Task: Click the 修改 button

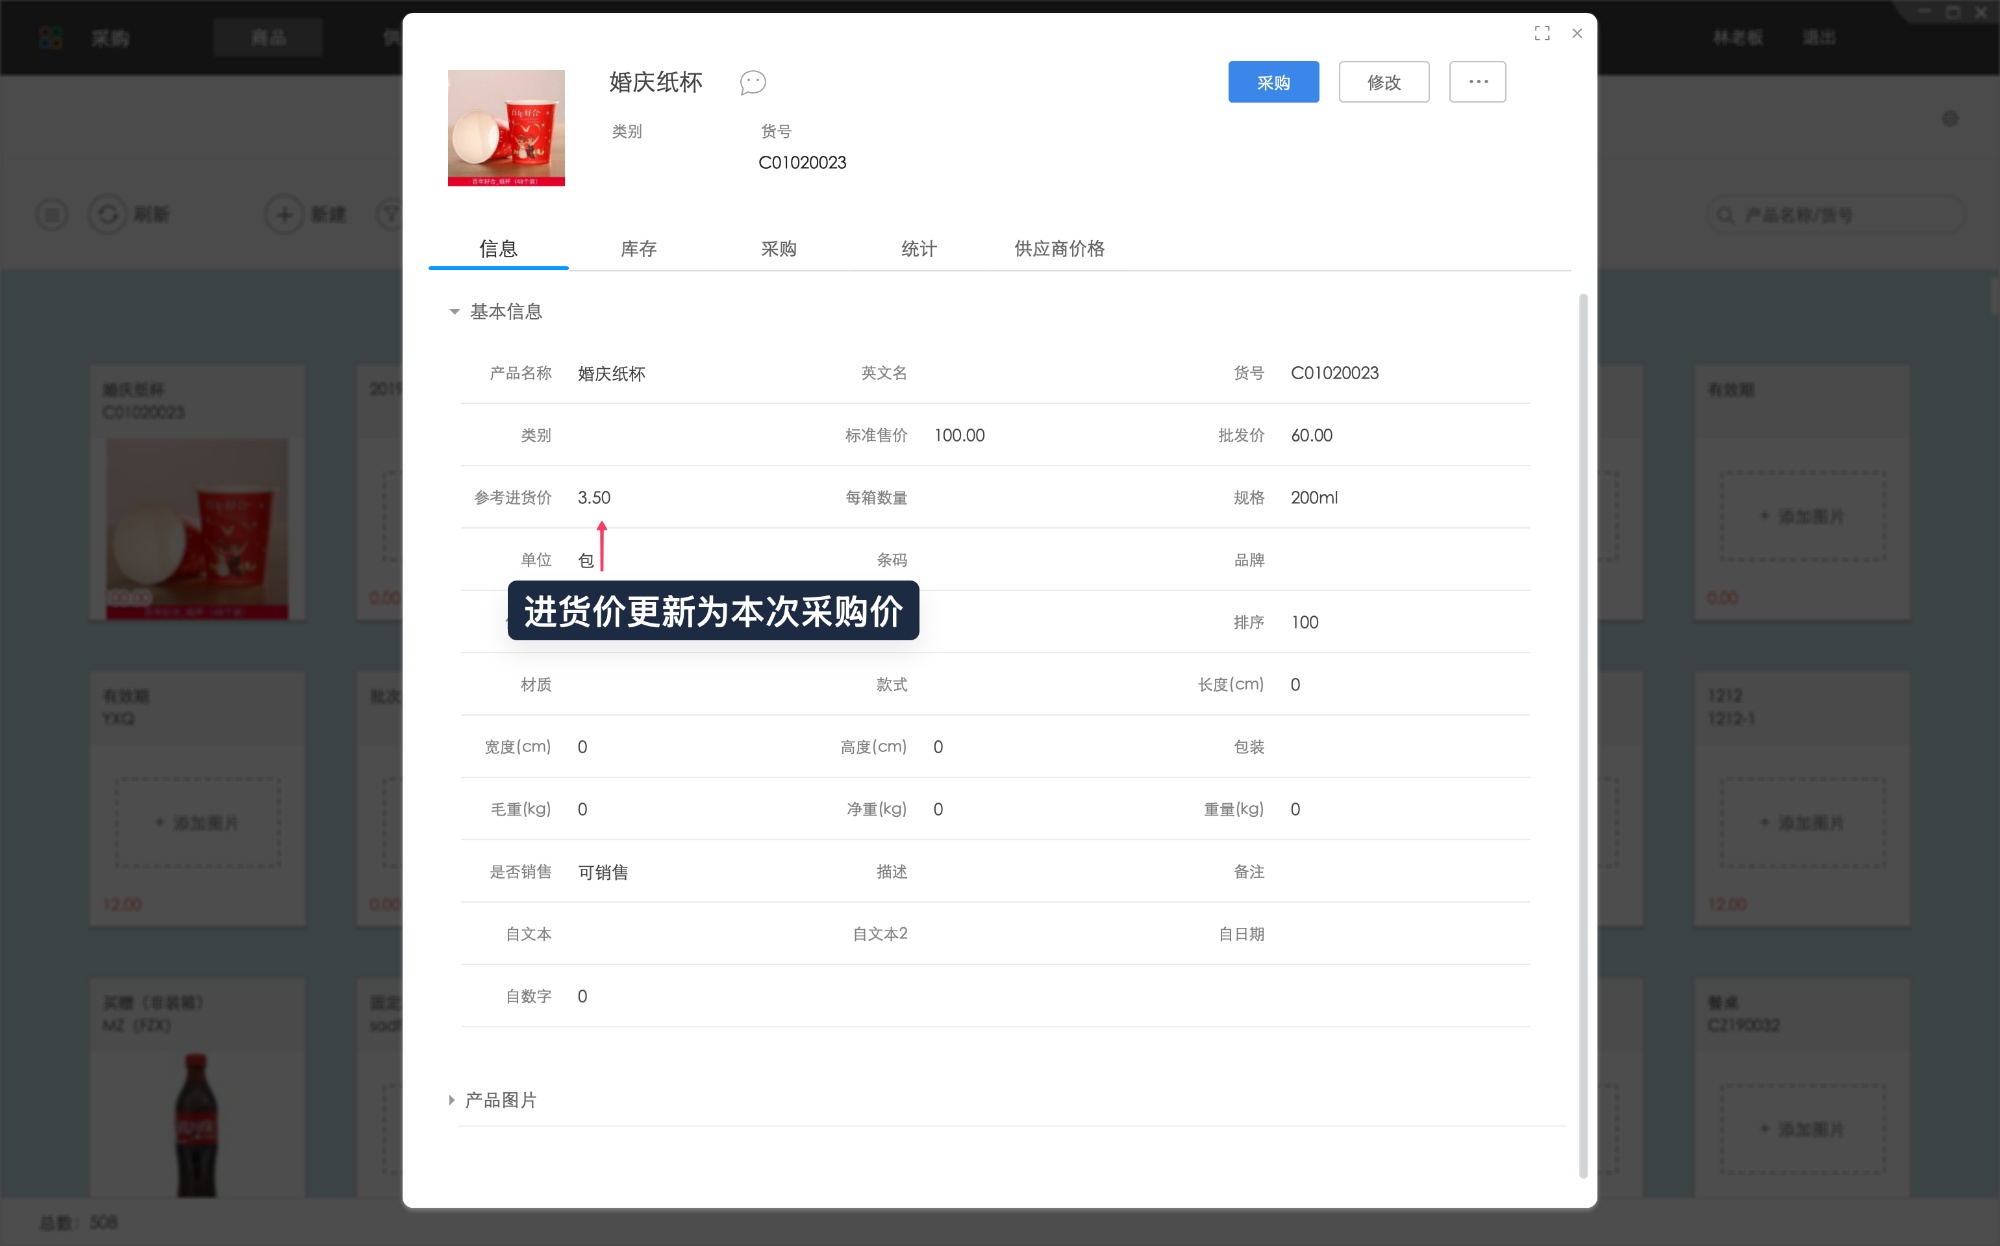Action: tap(1384, 82)
